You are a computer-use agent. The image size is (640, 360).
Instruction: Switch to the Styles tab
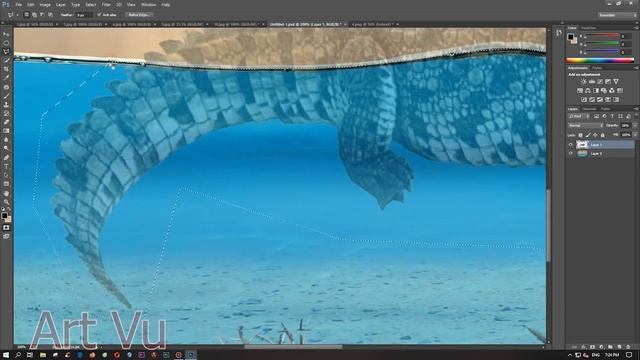597,68
